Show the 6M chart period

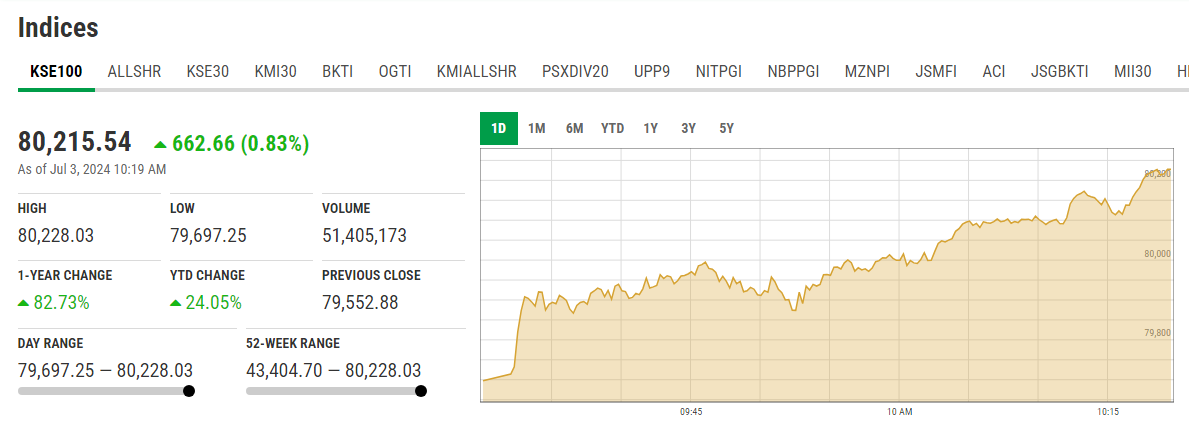574,129
